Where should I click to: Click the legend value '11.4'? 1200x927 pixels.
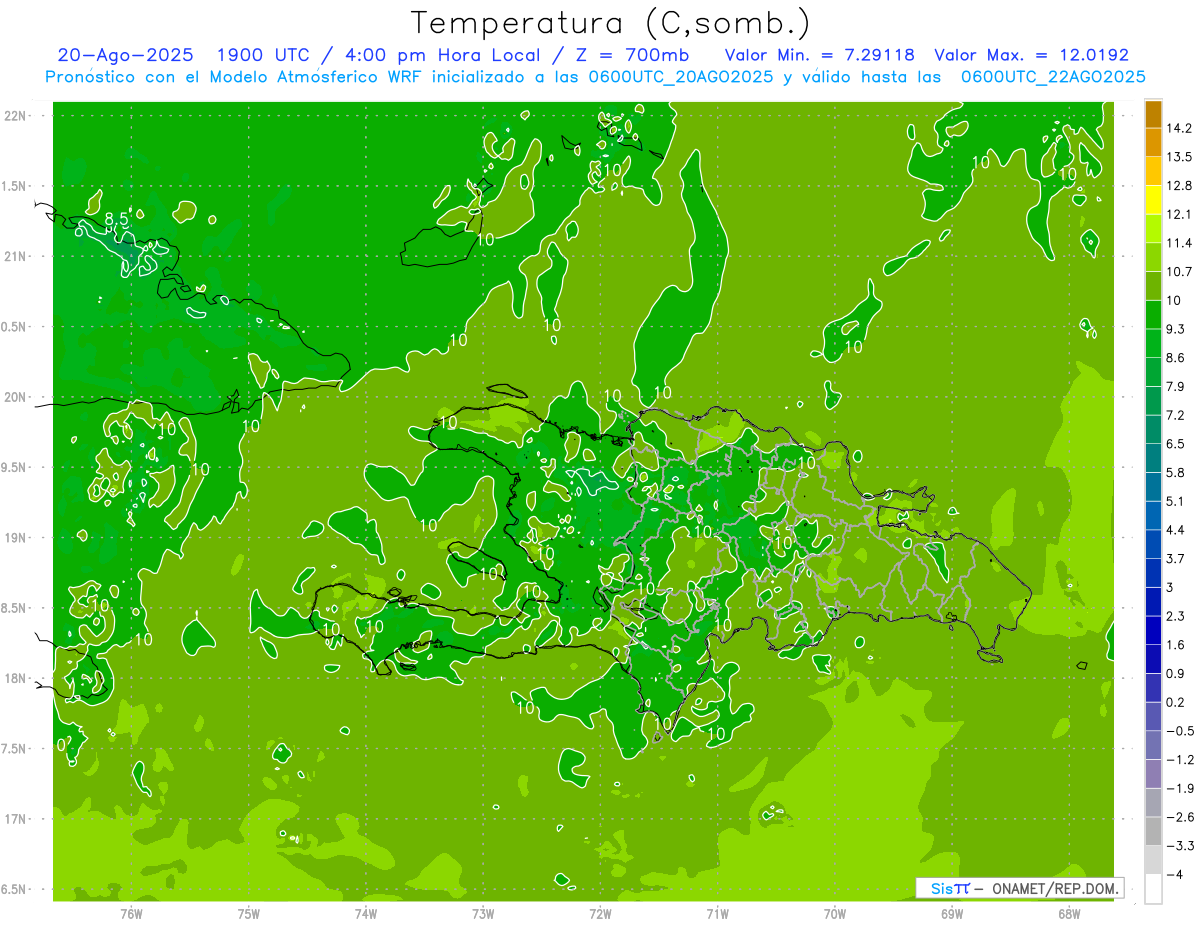pos(1179,243)
